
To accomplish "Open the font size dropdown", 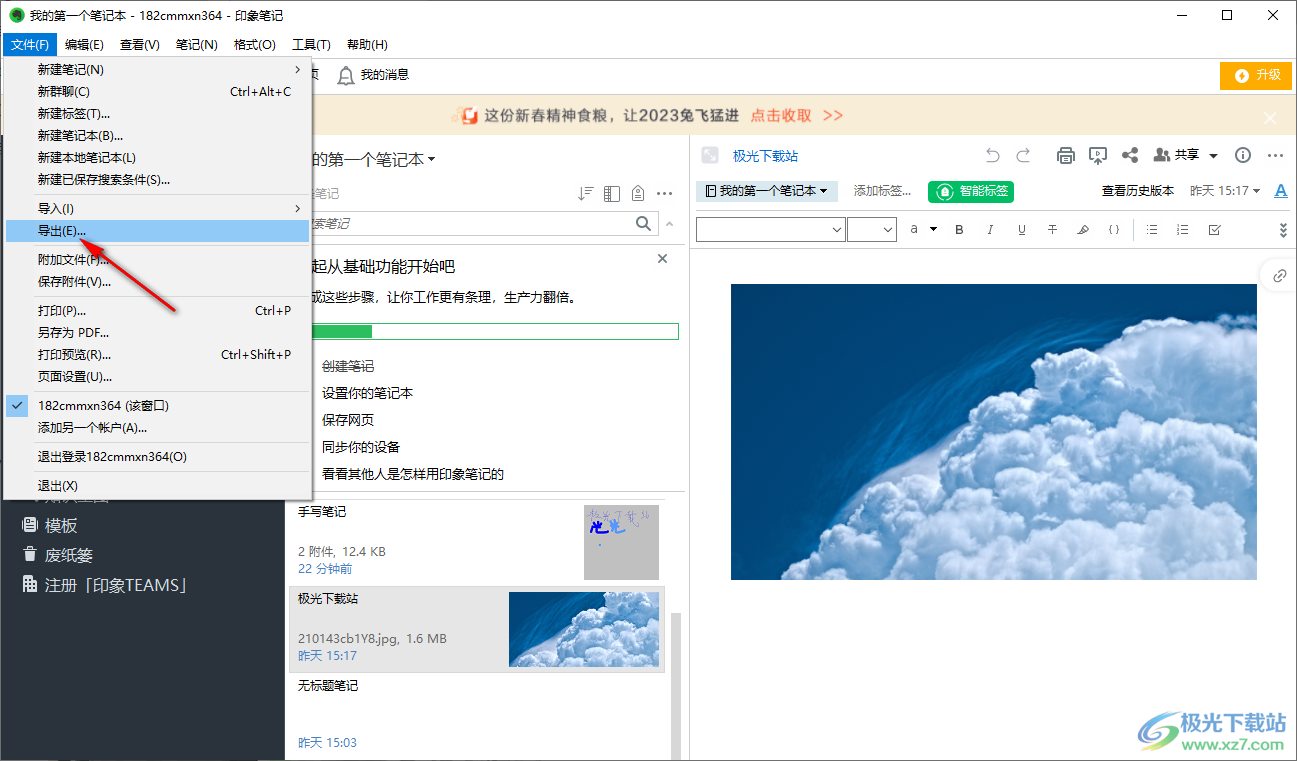I will click(872, 230).
